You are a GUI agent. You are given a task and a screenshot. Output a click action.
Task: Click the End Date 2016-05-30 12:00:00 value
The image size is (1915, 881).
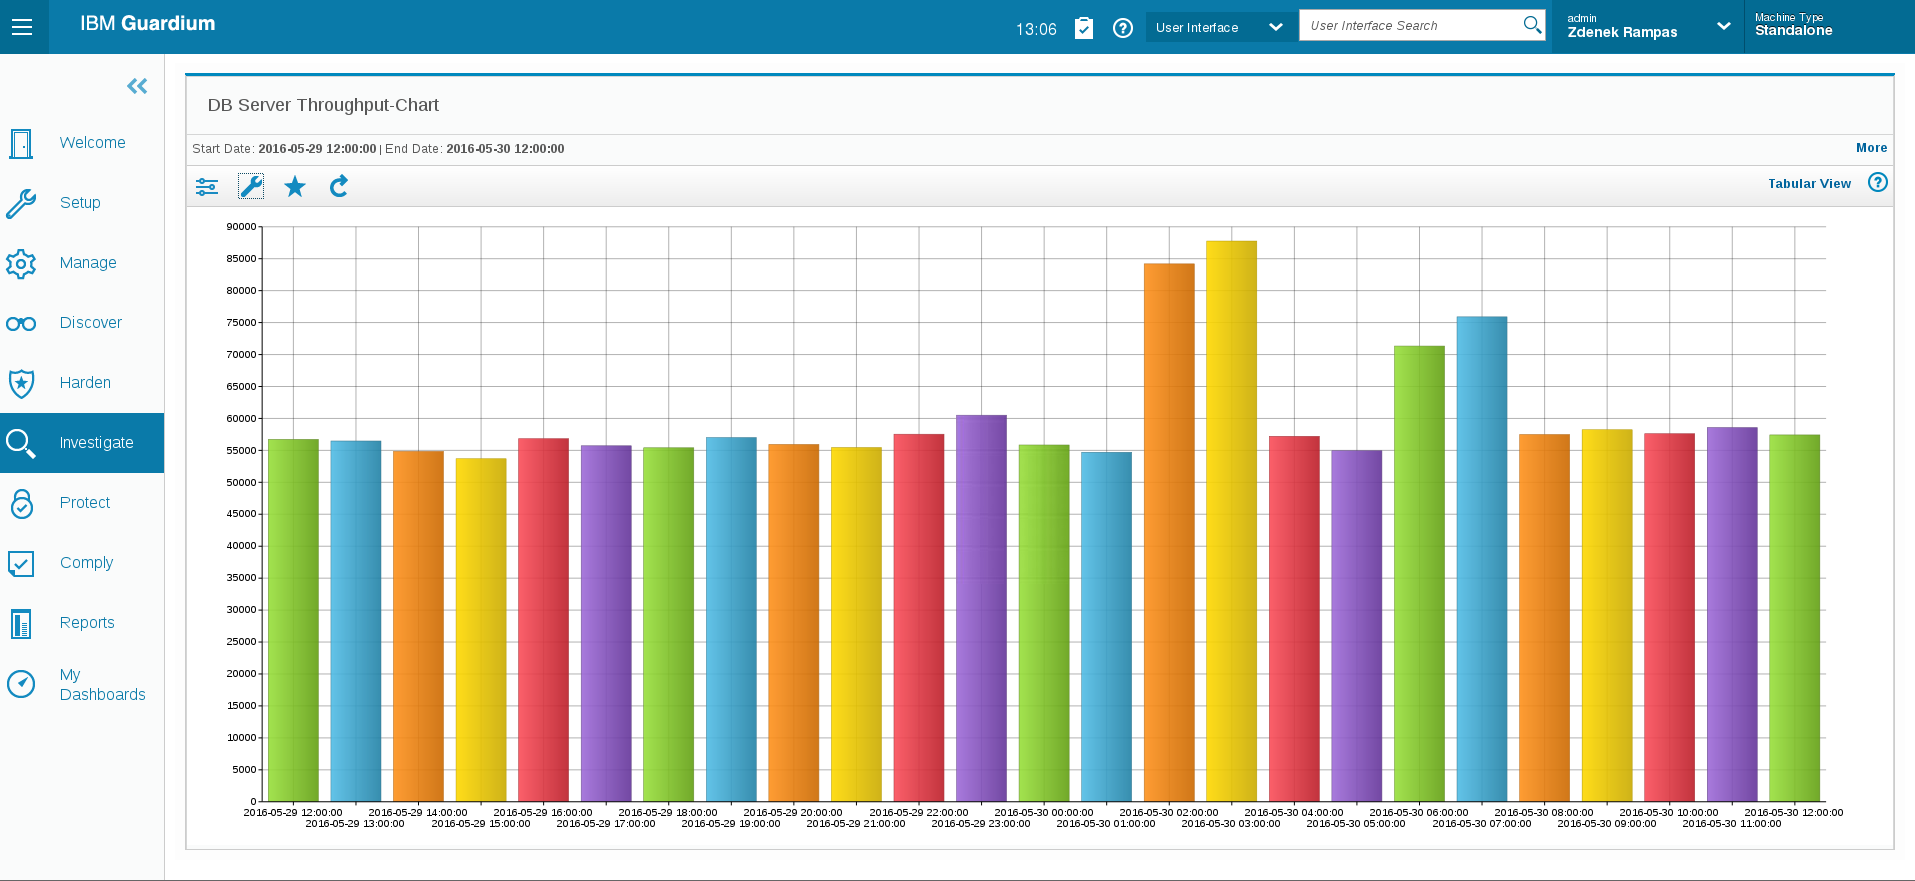pyautogui.click(x=505, y=149)
